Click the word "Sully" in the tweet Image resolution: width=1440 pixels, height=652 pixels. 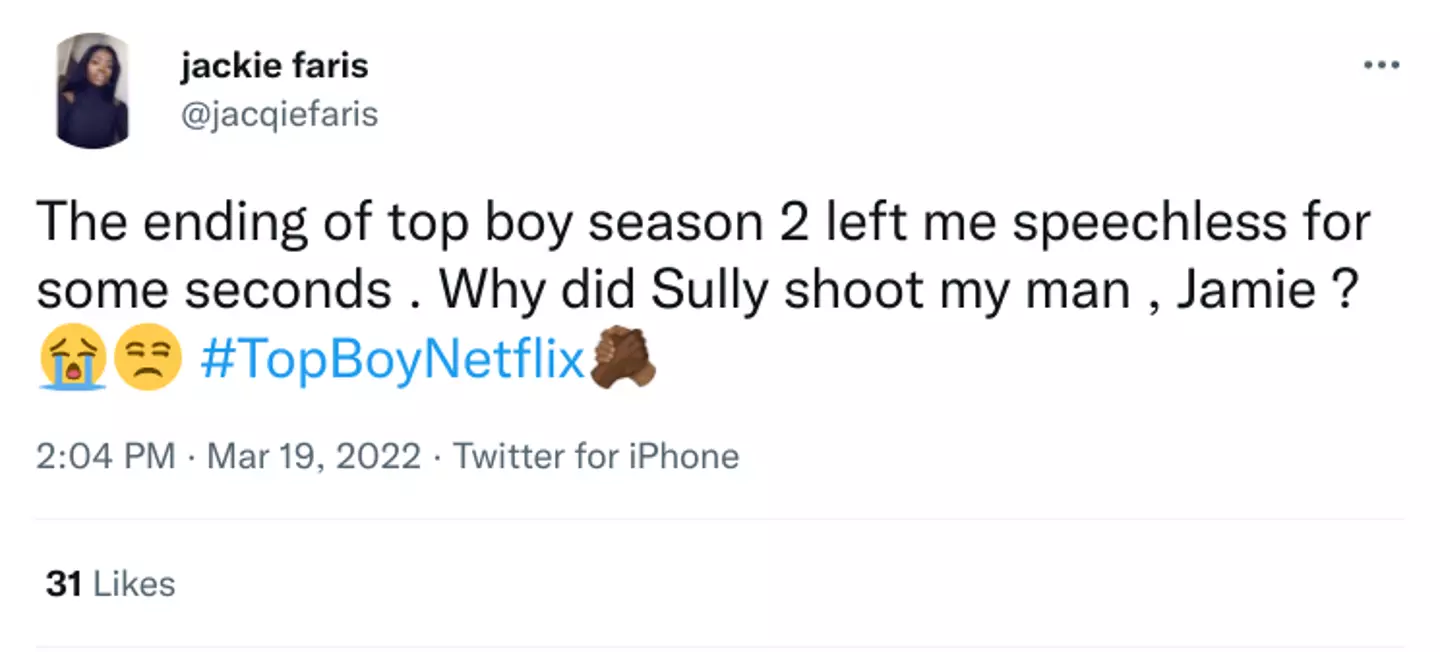pyautogui.click(x=711, y=289)
